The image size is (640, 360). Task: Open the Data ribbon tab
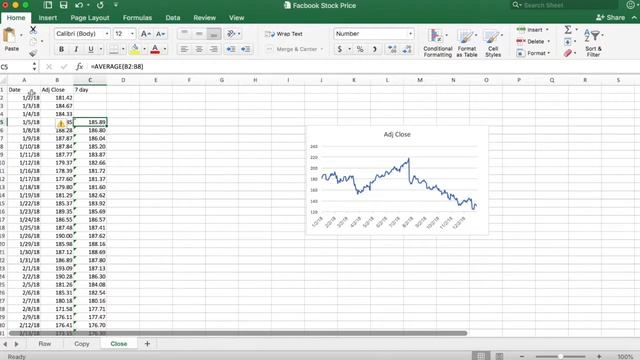click(173, 18)
